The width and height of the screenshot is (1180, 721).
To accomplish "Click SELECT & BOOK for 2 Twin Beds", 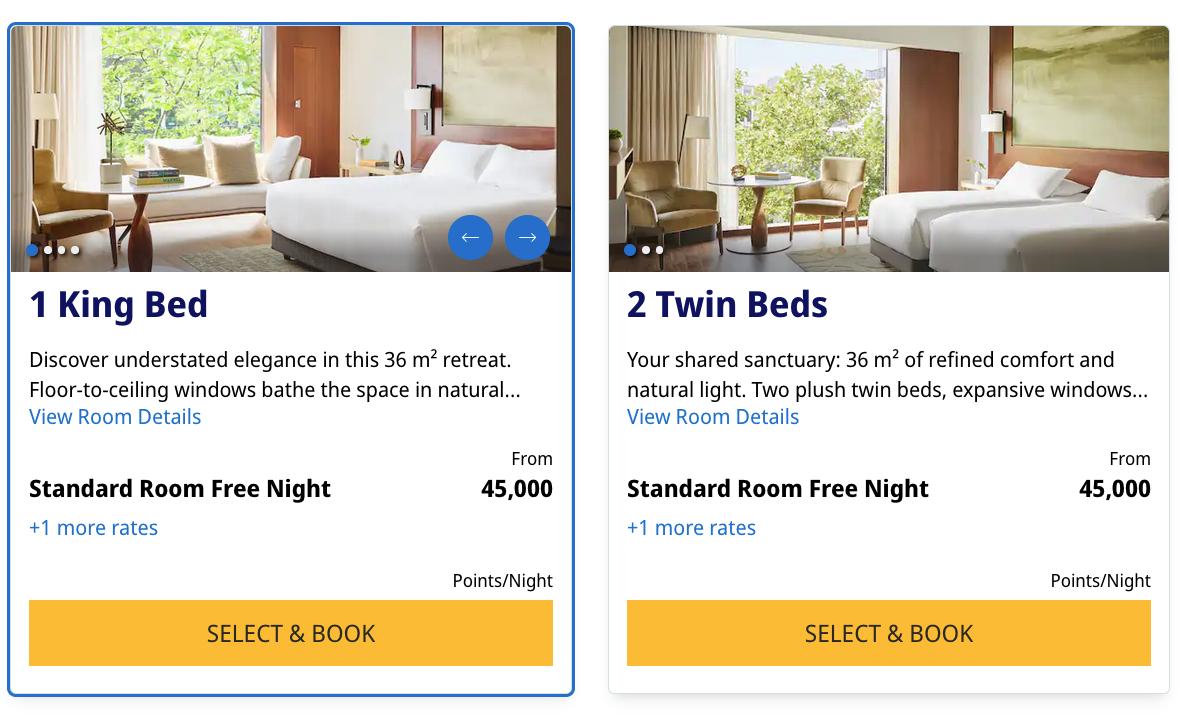I will (x=889, y=633).
